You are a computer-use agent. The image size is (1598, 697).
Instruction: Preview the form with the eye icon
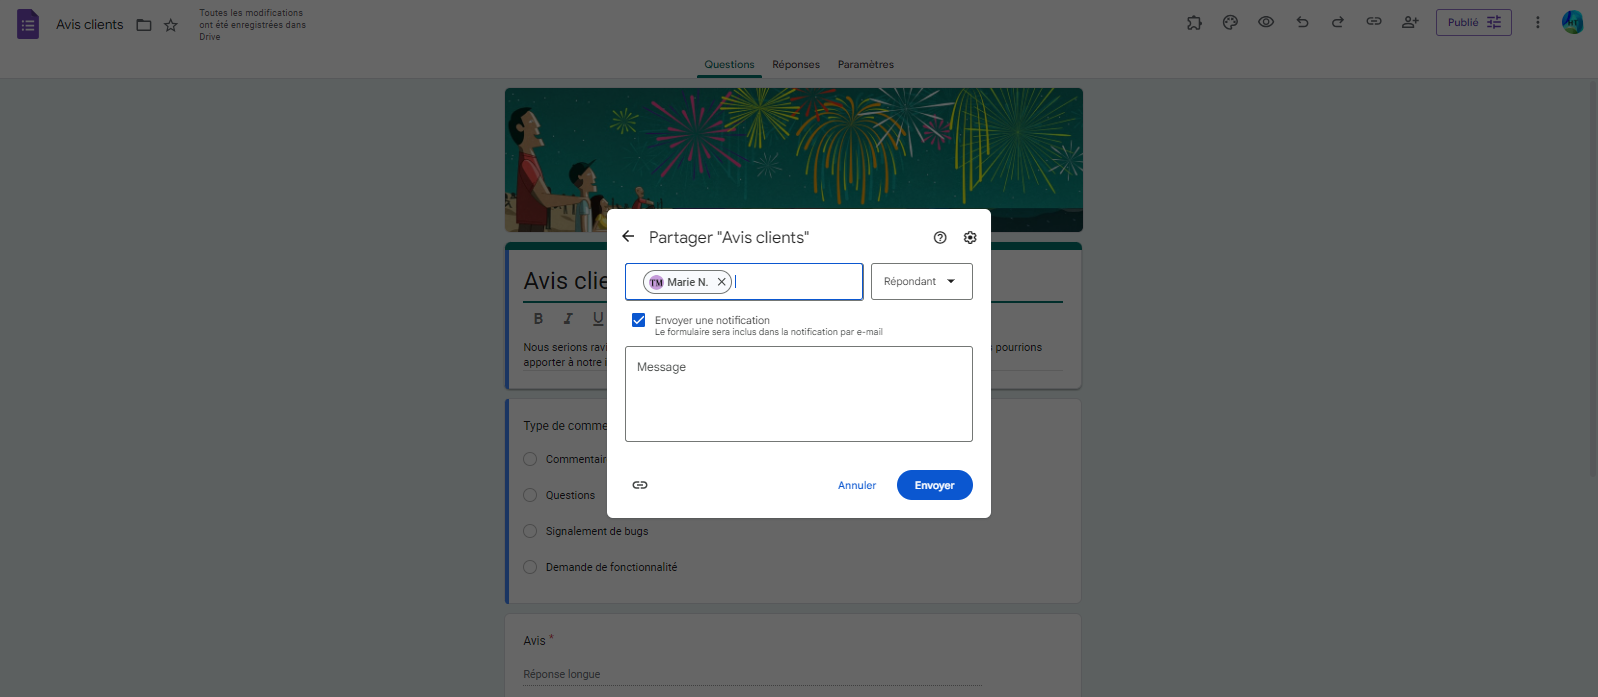[1266, 22]
